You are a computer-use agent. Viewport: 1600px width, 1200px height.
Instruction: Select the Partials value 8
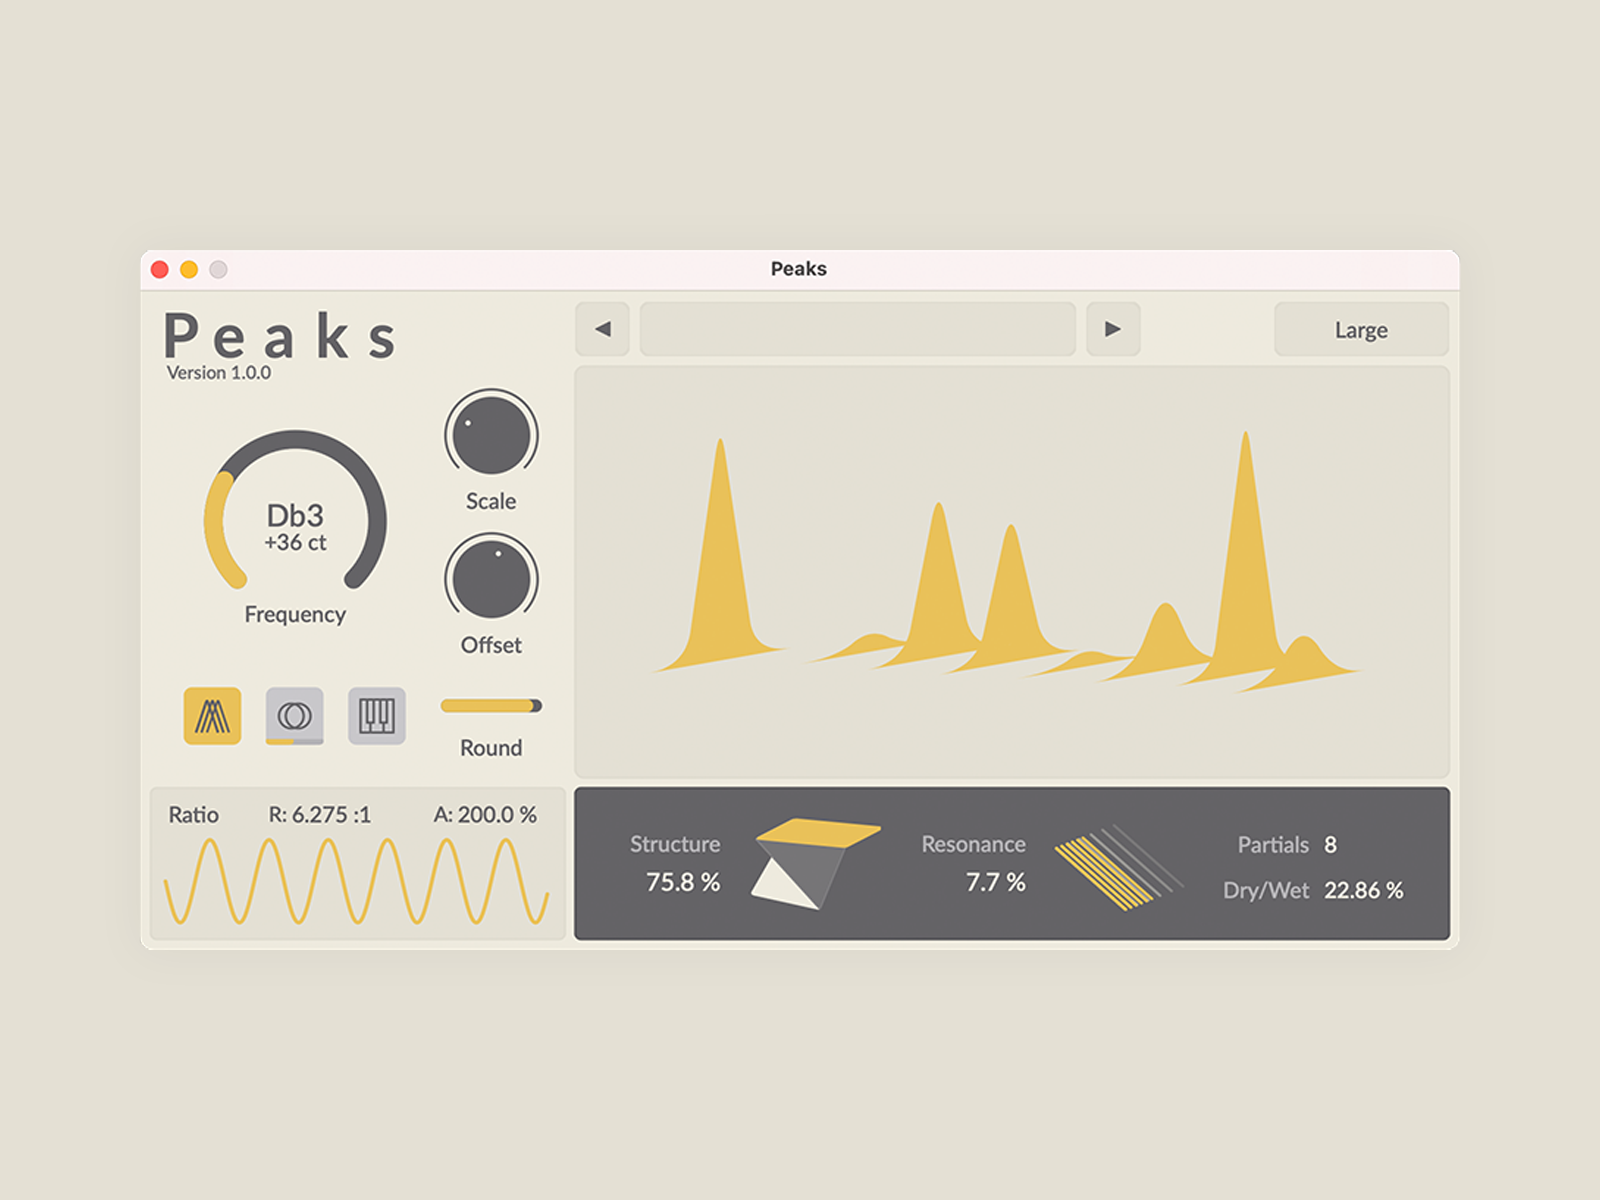click(1330, 845)
